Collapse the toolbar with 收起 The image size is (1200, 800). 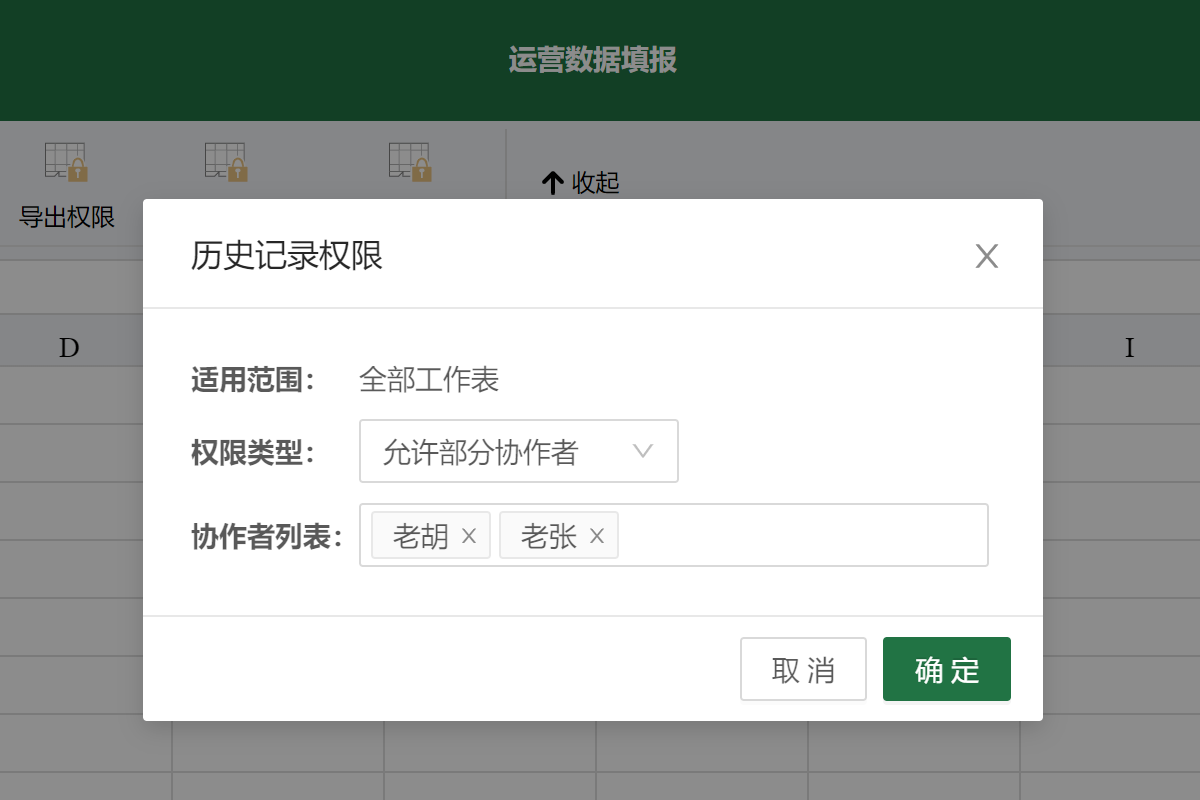pos(581,182)
